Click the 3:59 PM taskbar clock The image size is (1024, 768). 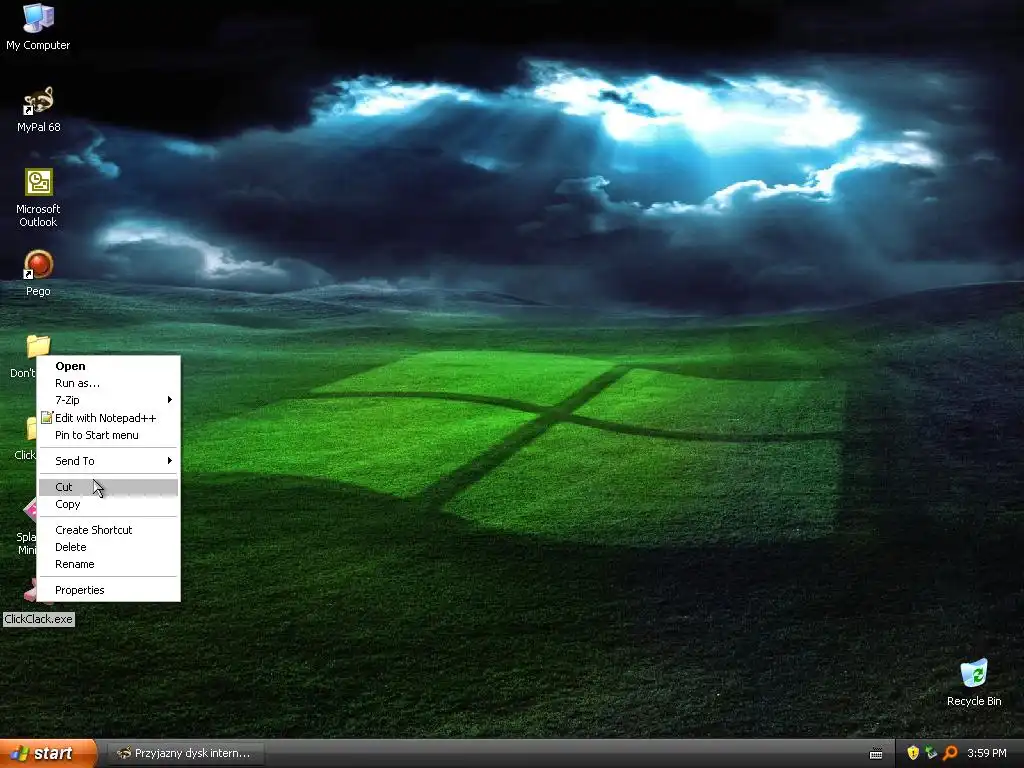click(987, 754)
